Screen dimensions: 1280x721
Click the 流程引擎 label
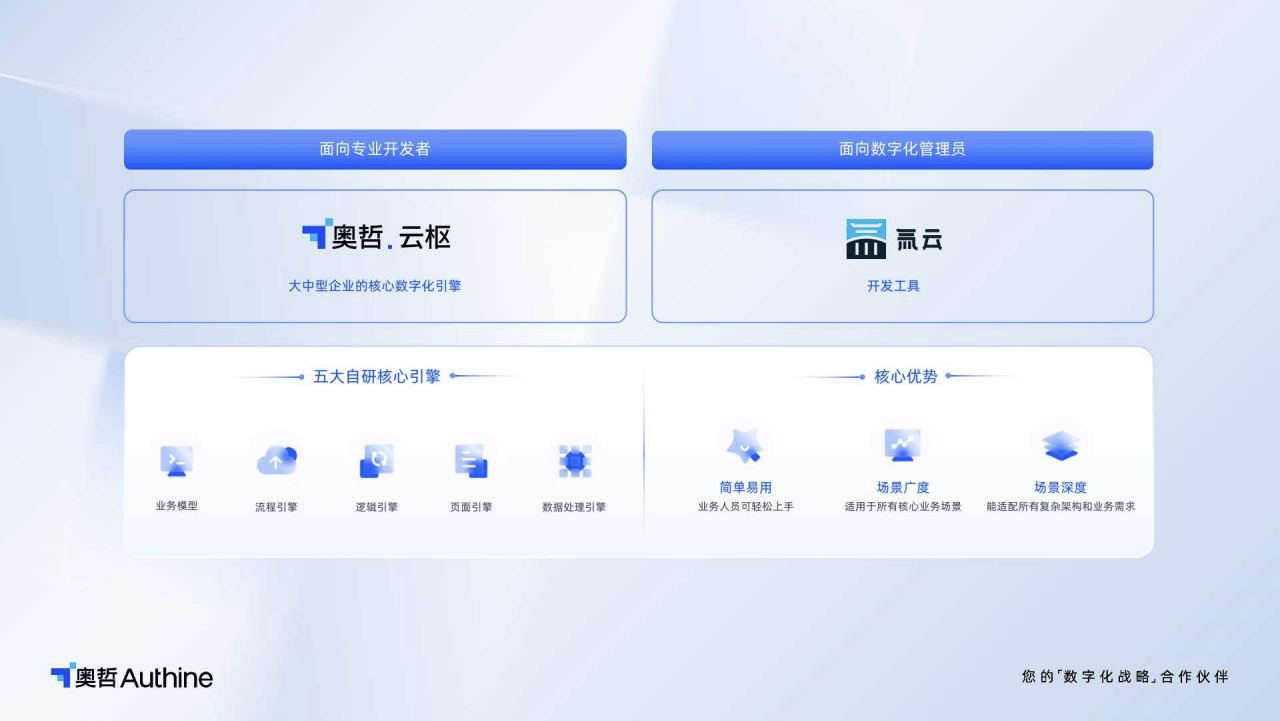pos(276,507)
